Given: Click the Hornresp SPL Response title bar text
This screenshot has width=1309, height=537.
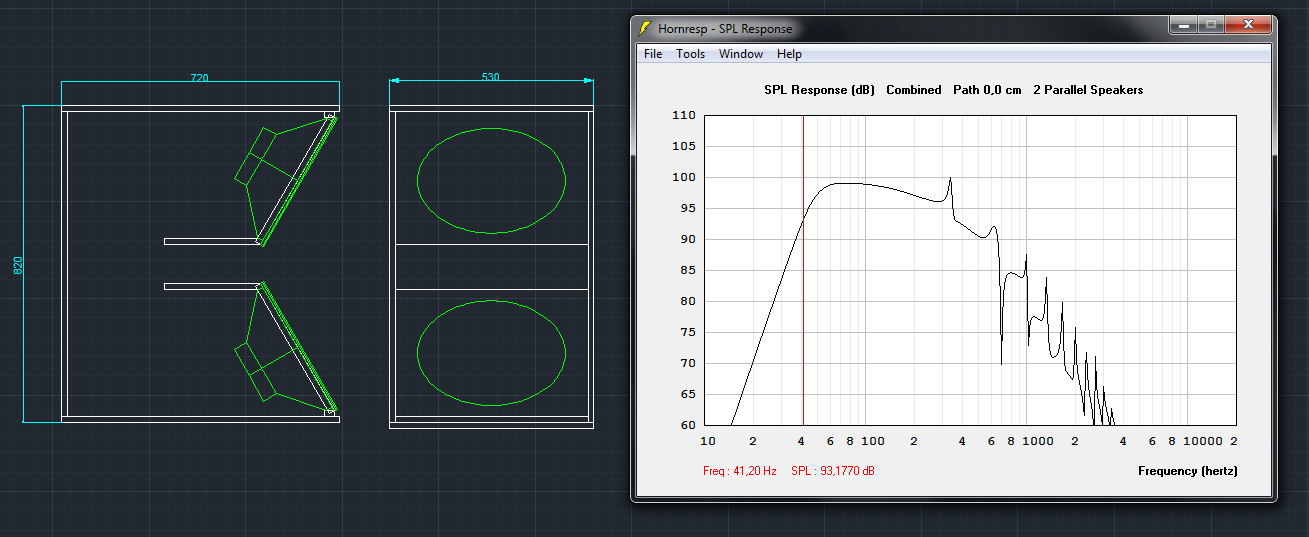Looking at the screenshot, I should coord(725,29).
